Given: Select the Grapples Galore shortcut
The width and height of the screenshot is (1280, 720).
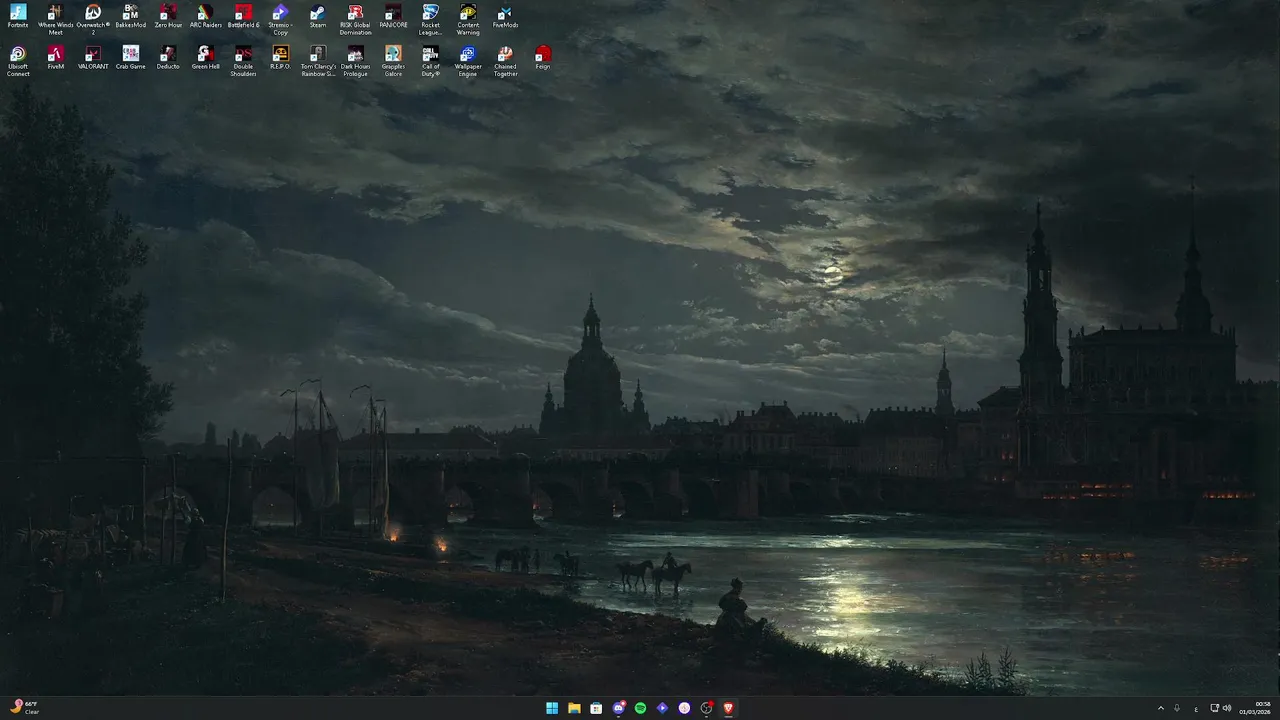Looking at the screenshot, I should tap(393, 61).
